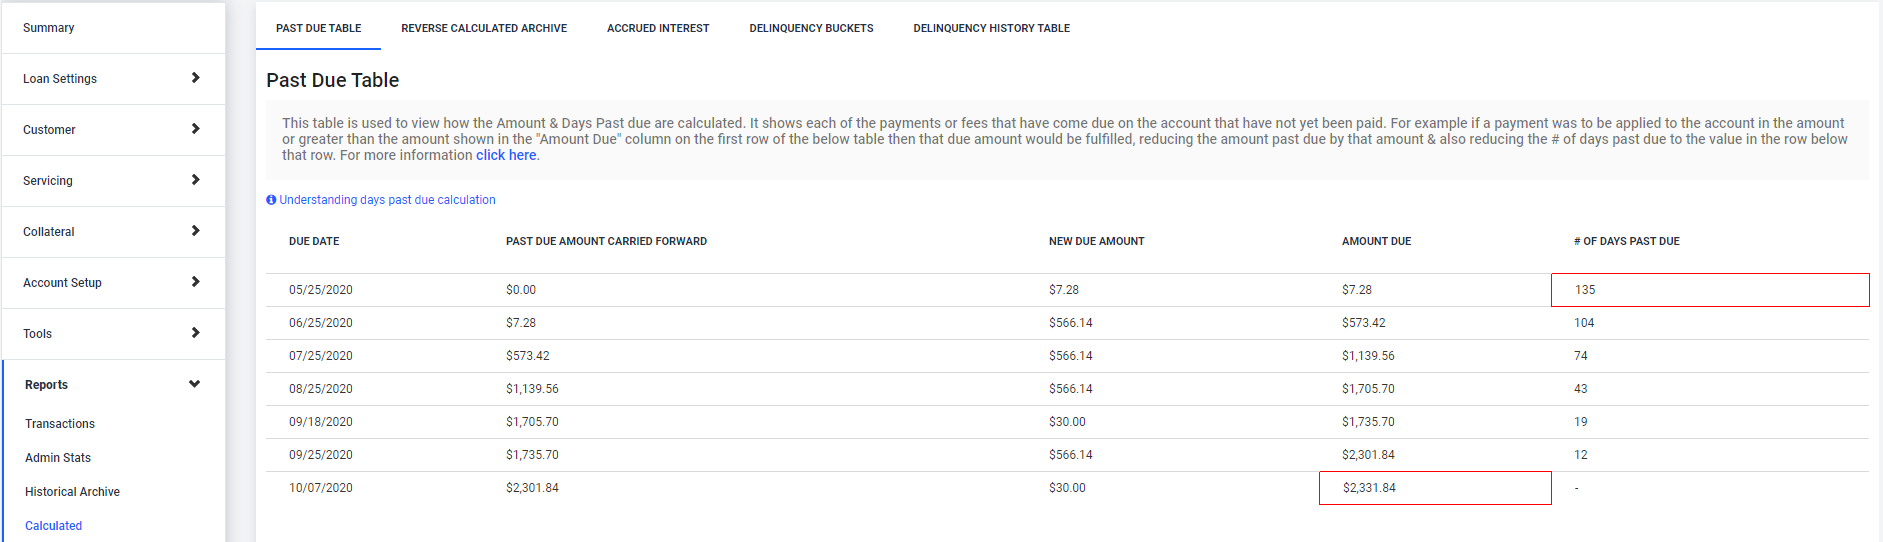This screenshot has width=1883, height=542.
Task: Expand Servicing section chevron
Action: 195,180
